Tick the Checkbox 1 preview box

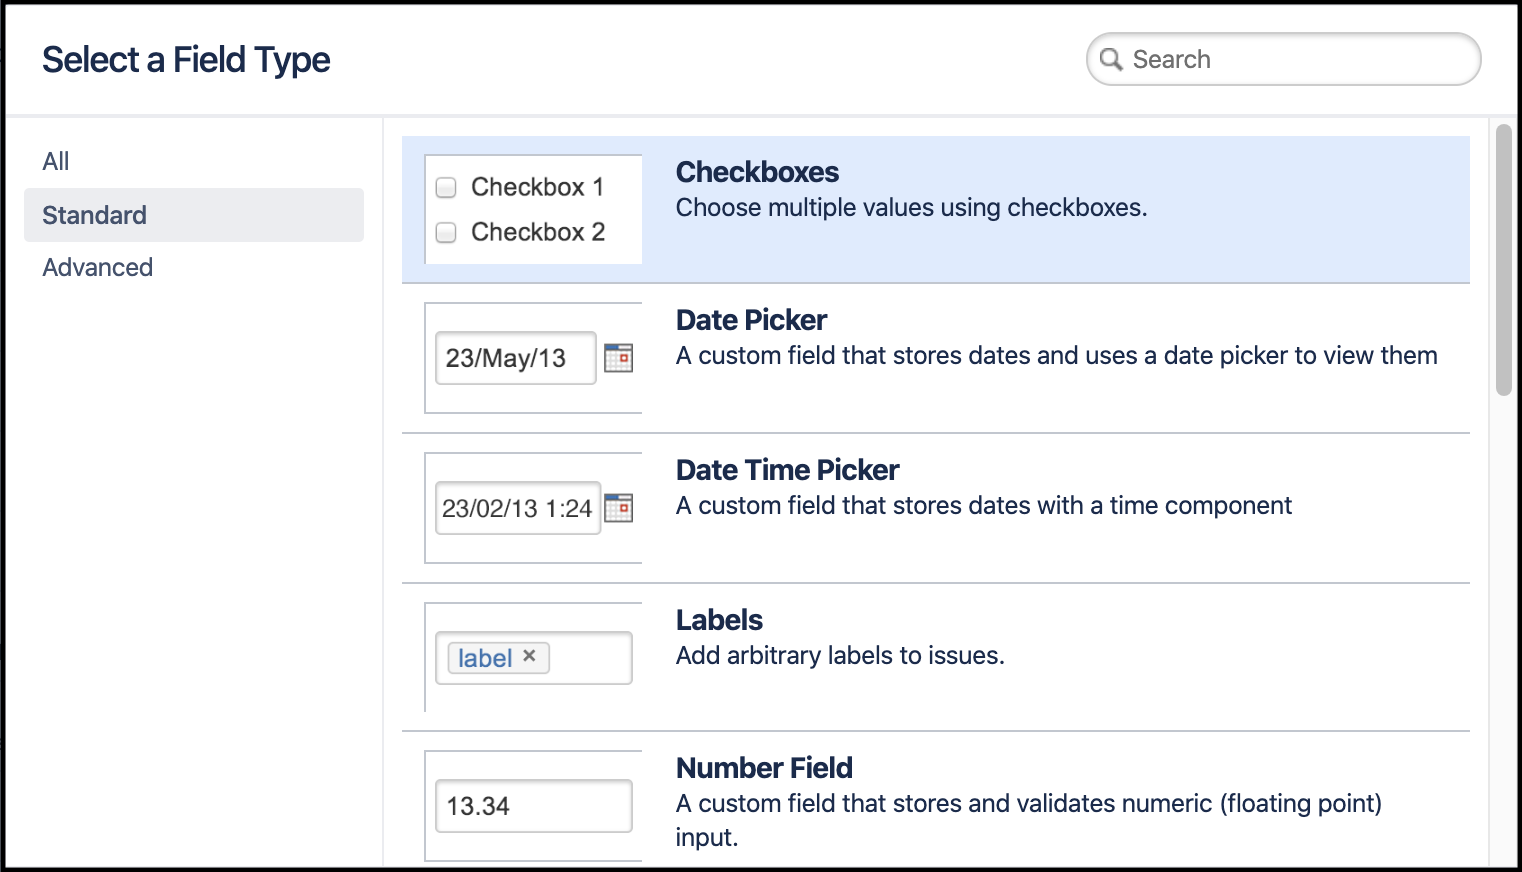(446, 187)
